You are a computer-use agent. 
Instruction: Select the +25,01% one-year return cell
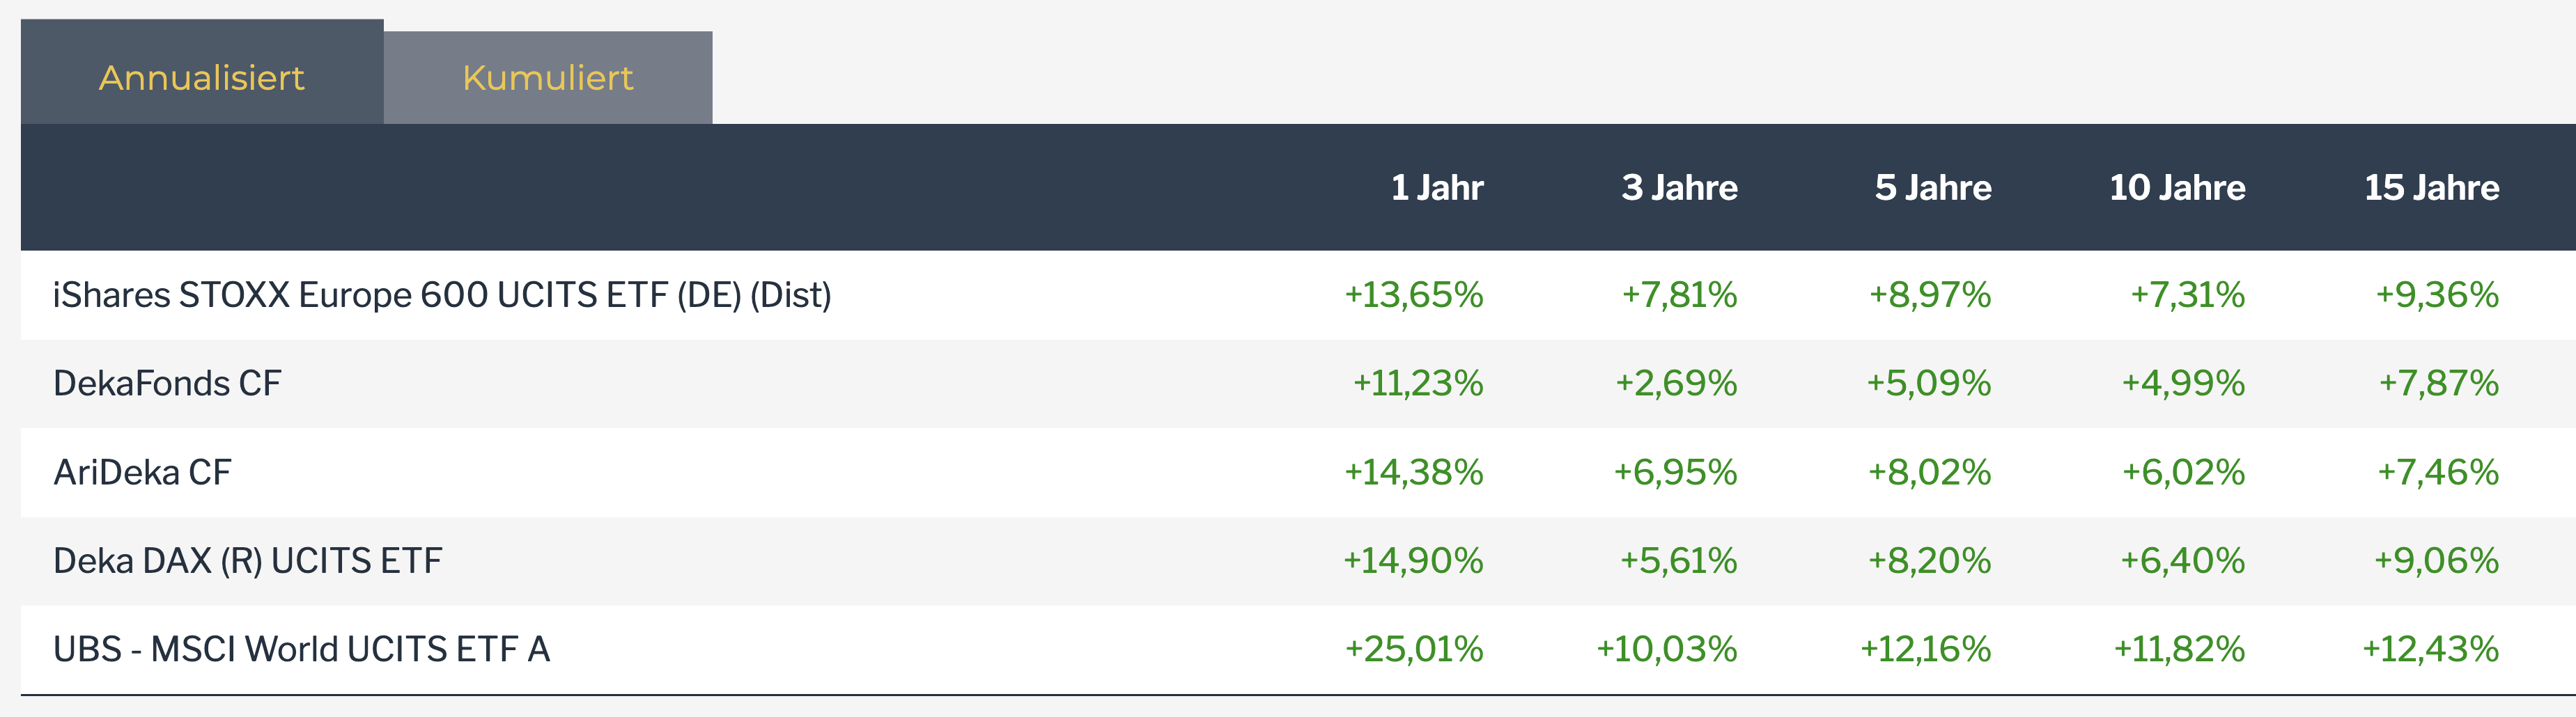1413,649
